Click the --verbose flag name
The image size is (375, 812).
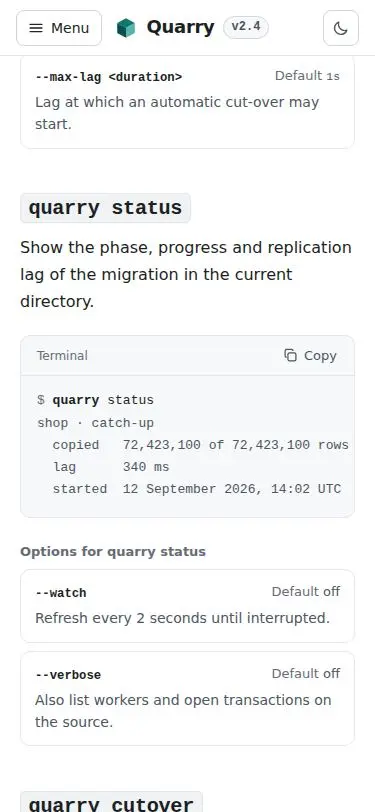pyautogui.click(x=68, y=675)
